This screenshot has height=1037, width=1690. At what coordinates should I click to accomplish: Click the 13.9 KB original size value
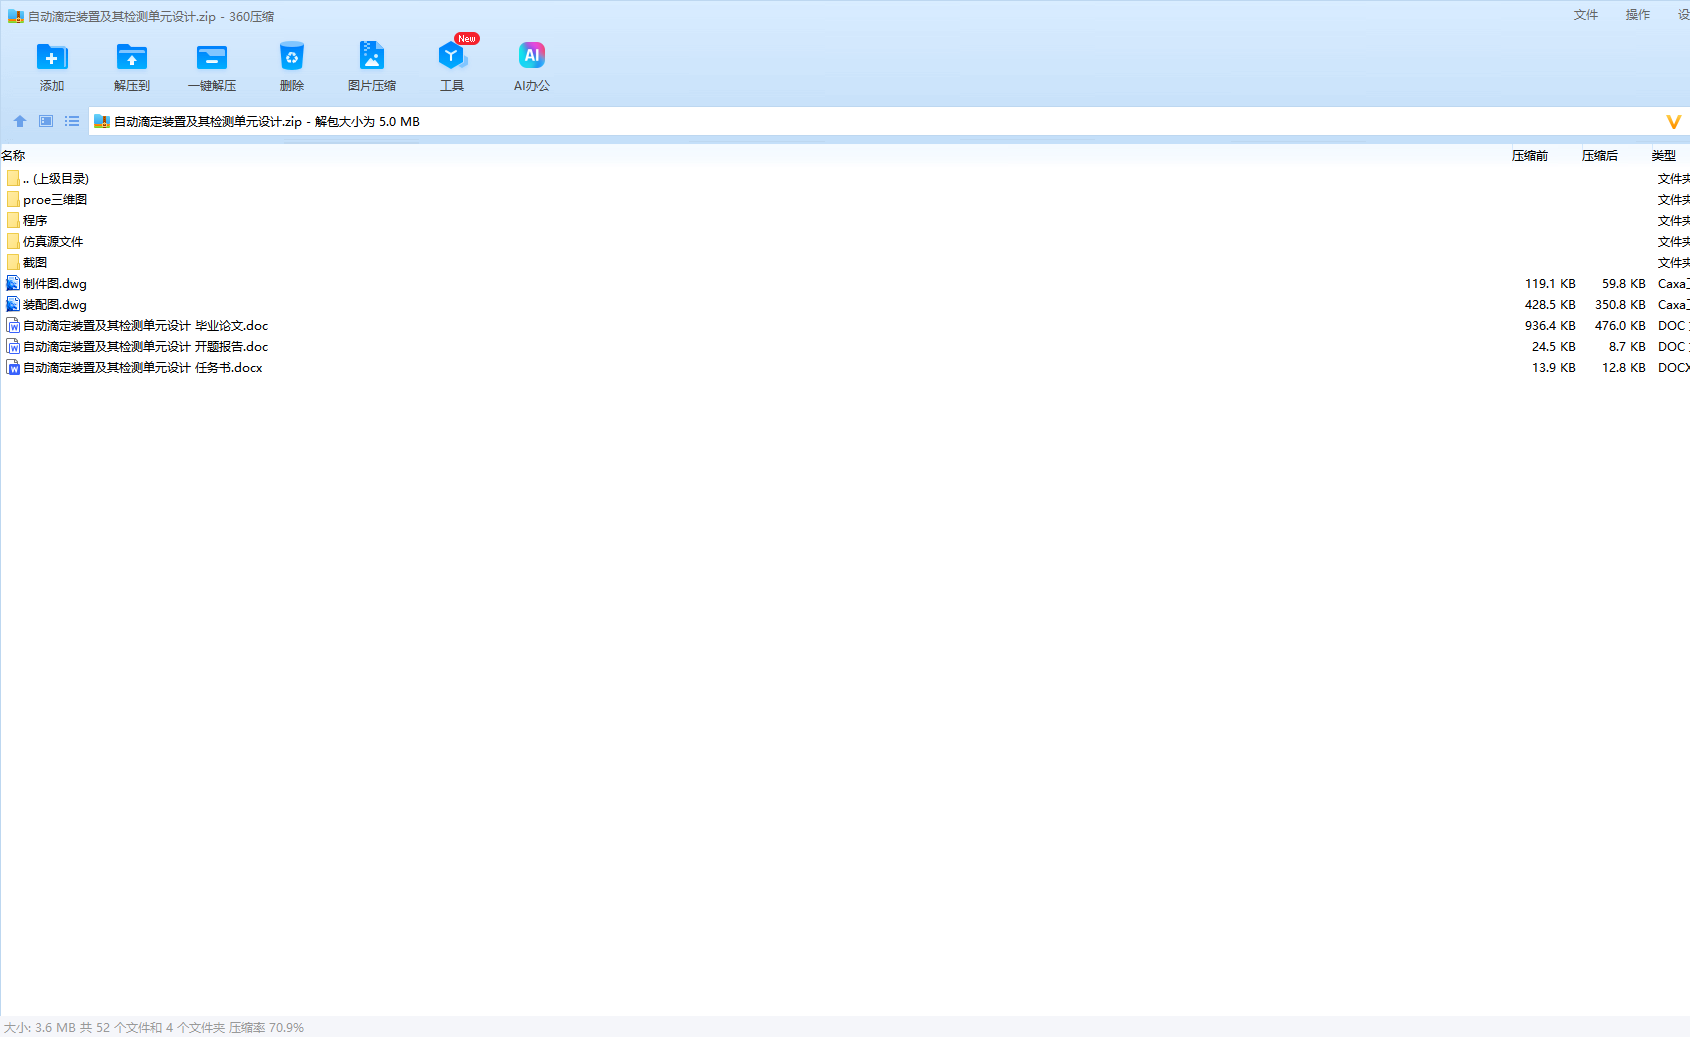click(1554, 368)
